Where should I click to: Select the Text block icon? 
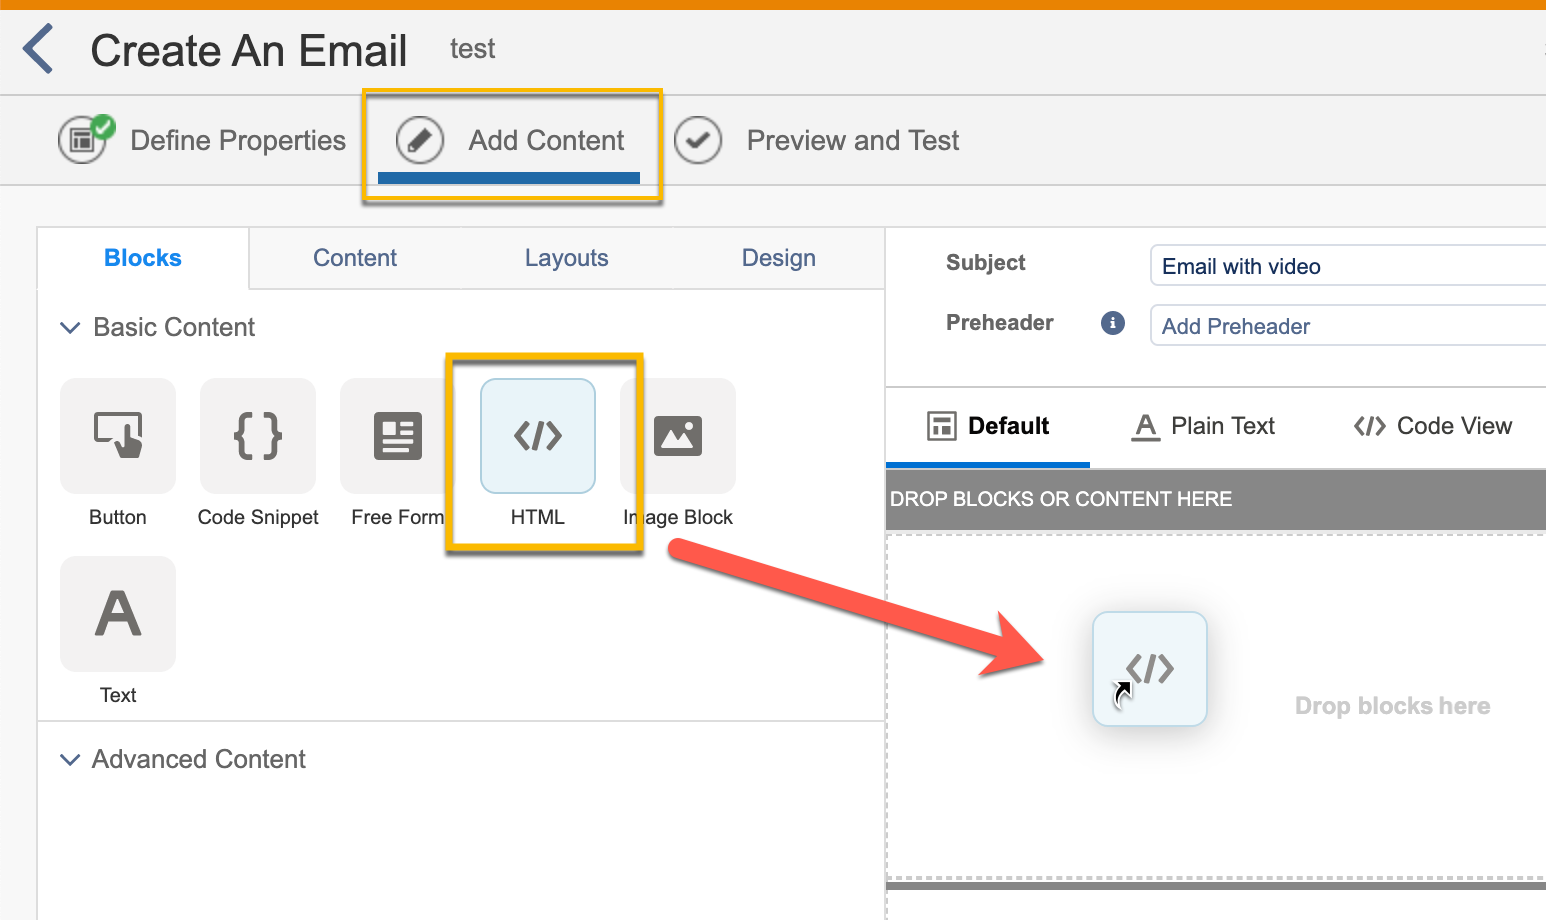pos(118,614)
